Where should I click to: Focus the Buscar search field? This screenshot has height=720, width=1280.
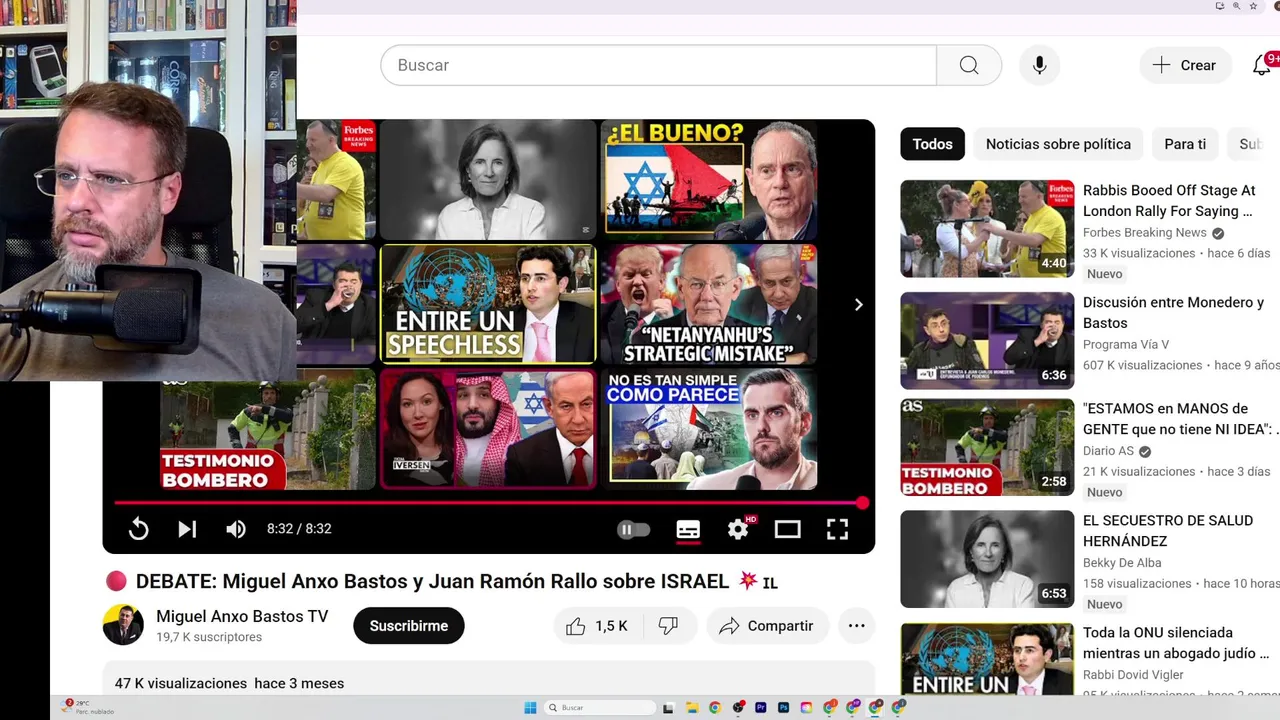click(658, 65)
